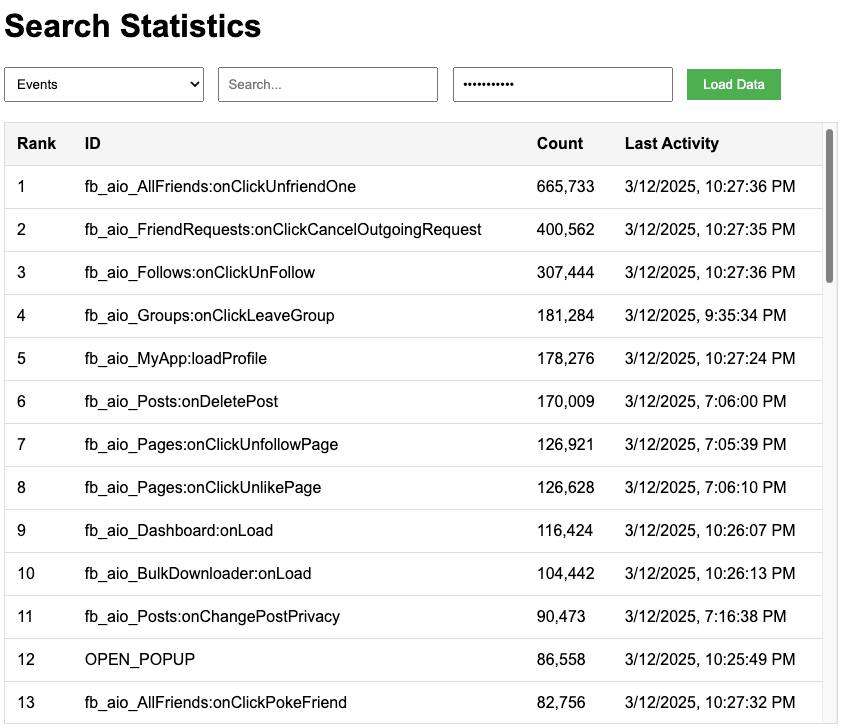
Task: Click the count value 126,921
Action: click(566, 445)
